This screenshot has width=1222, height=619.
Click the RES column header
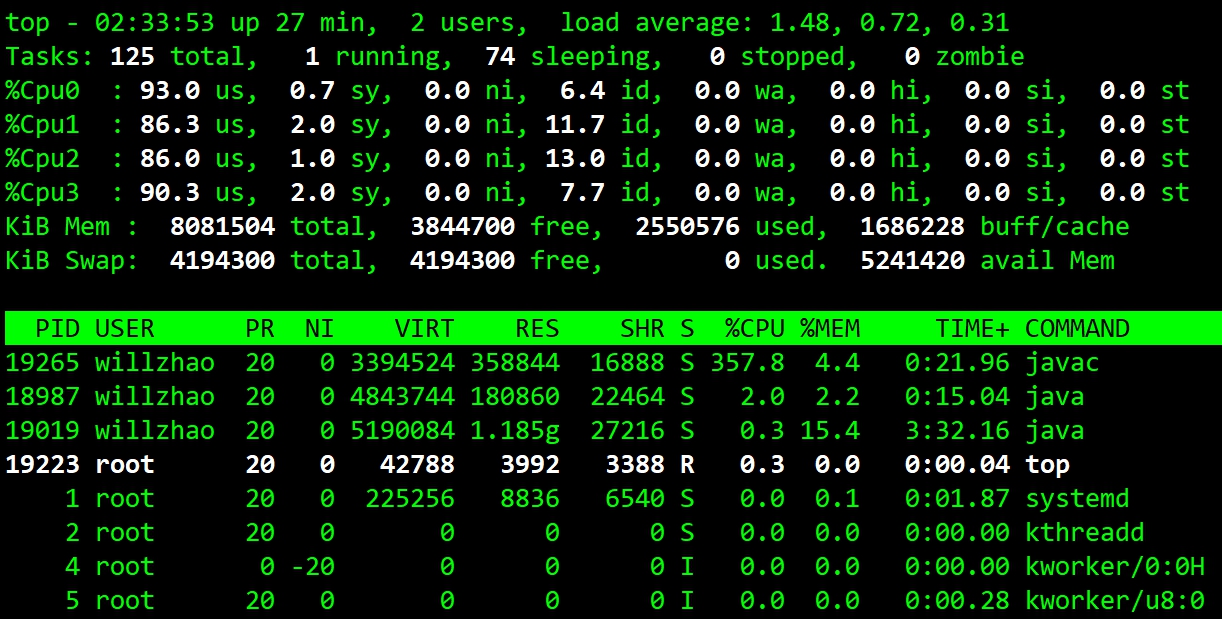[538, 328]
